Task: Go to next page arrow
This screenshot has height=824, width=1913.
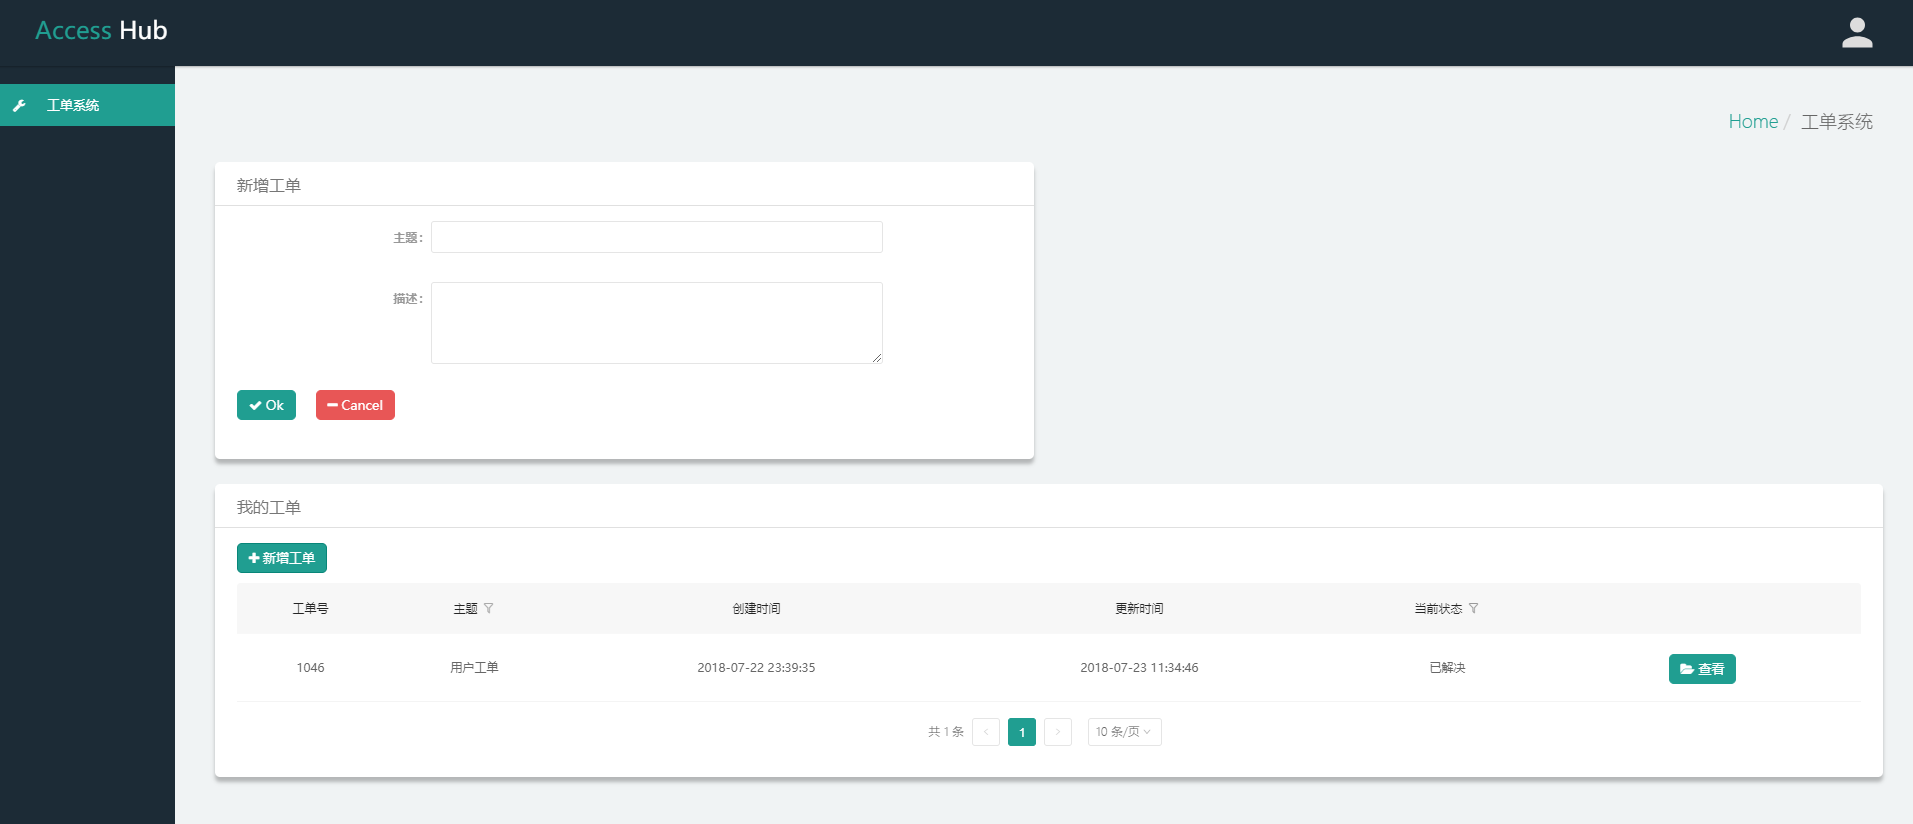Action: click(x=1058, y=732)
